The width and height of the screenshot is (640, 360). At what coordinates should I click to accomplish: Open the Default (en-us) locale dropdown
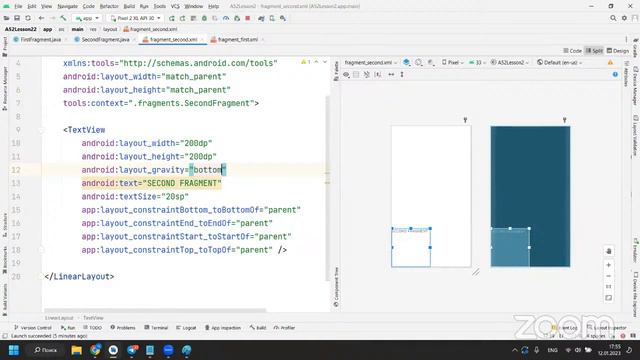click(559, 62)
